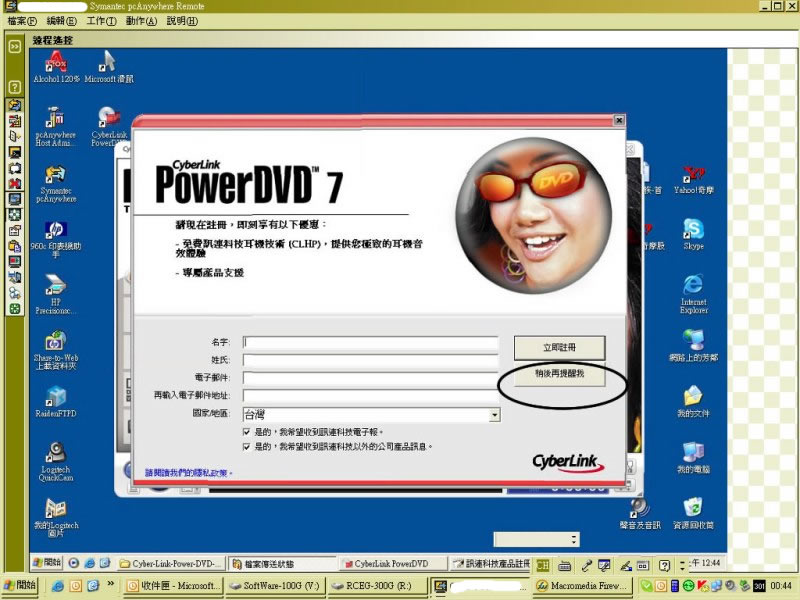
Task: Open the 我的Logitech圖片 desktop icon
Action: point(56,518)
